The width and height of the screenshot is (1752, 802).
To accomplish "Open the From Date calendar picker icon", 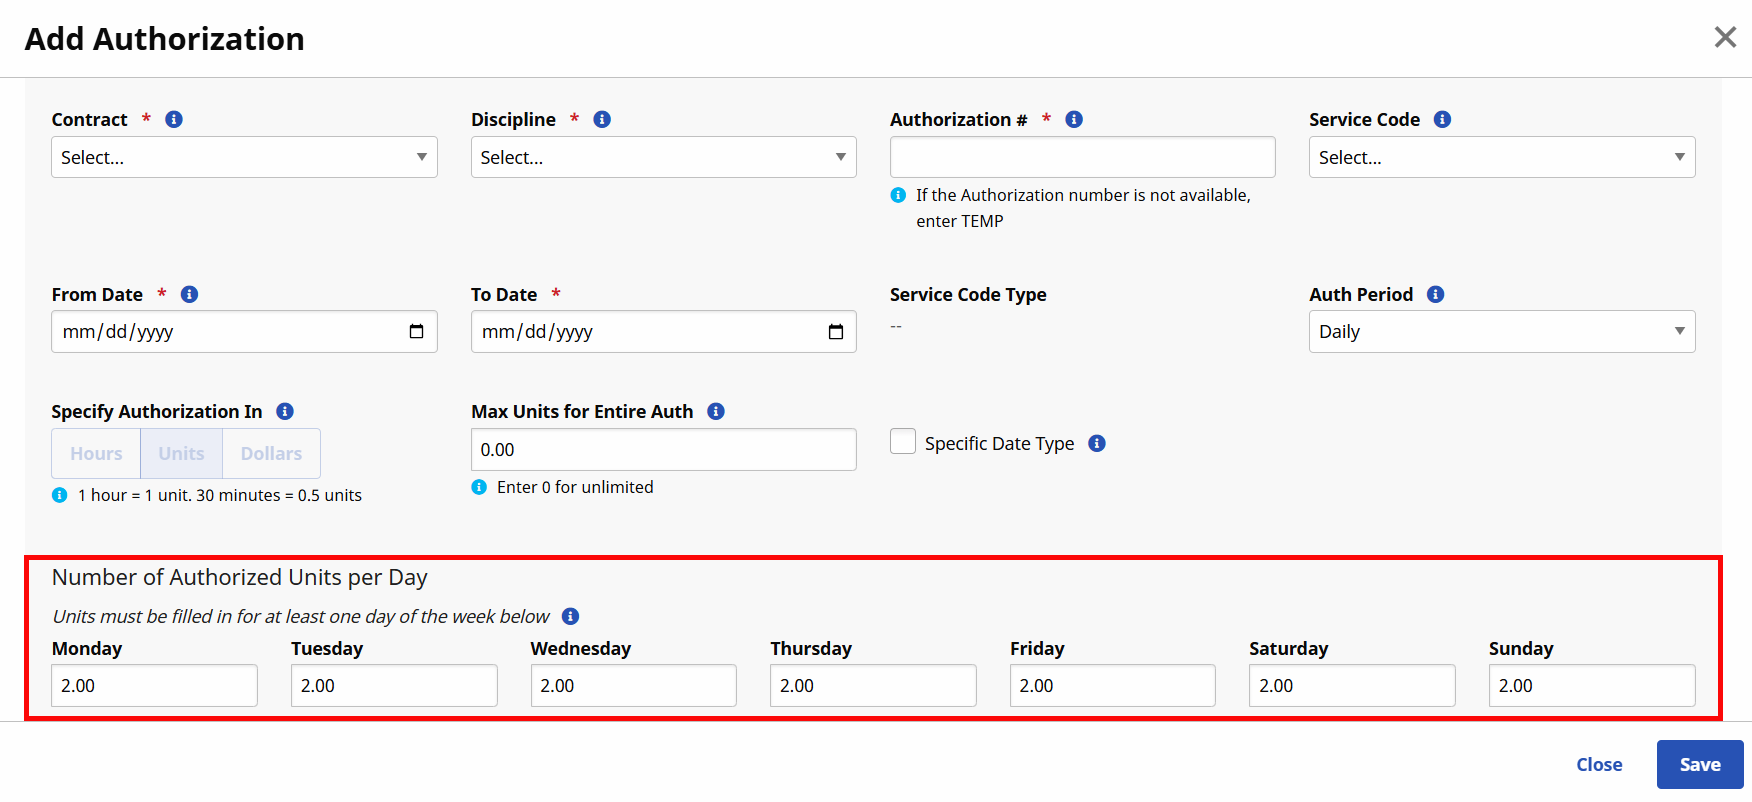I will tap(416, 332).
